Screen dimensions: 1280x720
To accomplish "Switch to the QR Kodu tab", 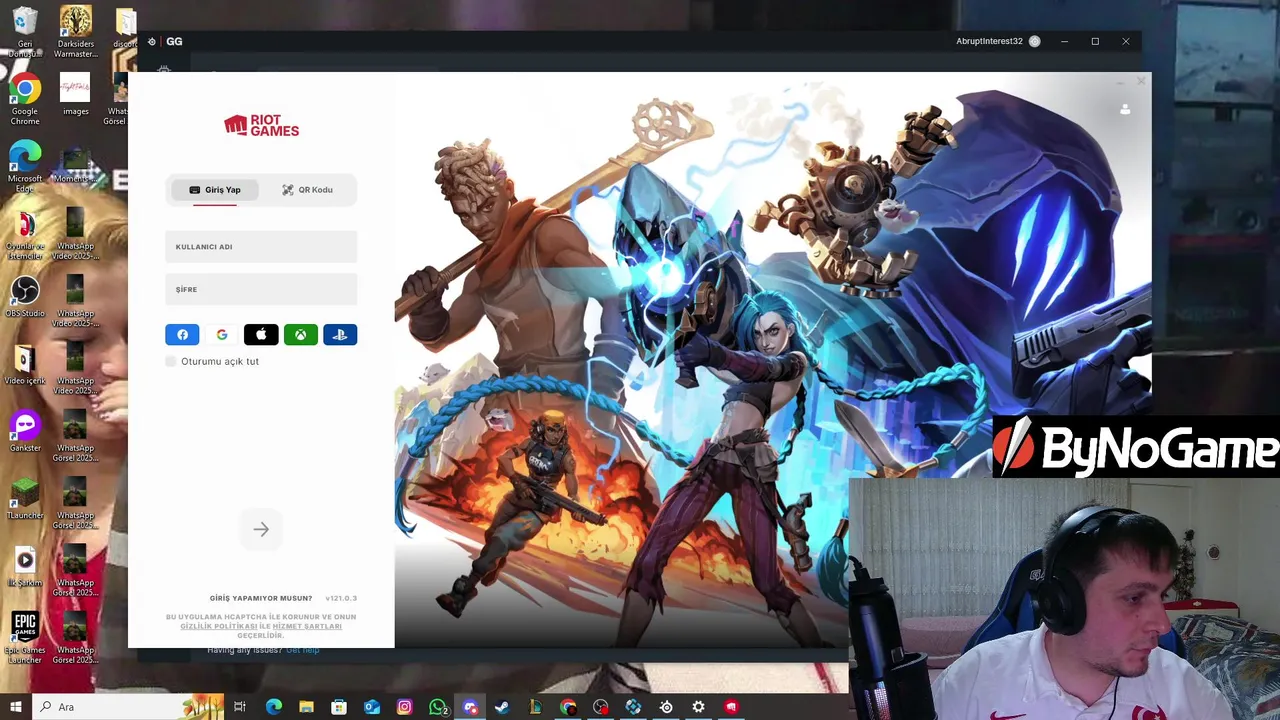I will [307, 190].
